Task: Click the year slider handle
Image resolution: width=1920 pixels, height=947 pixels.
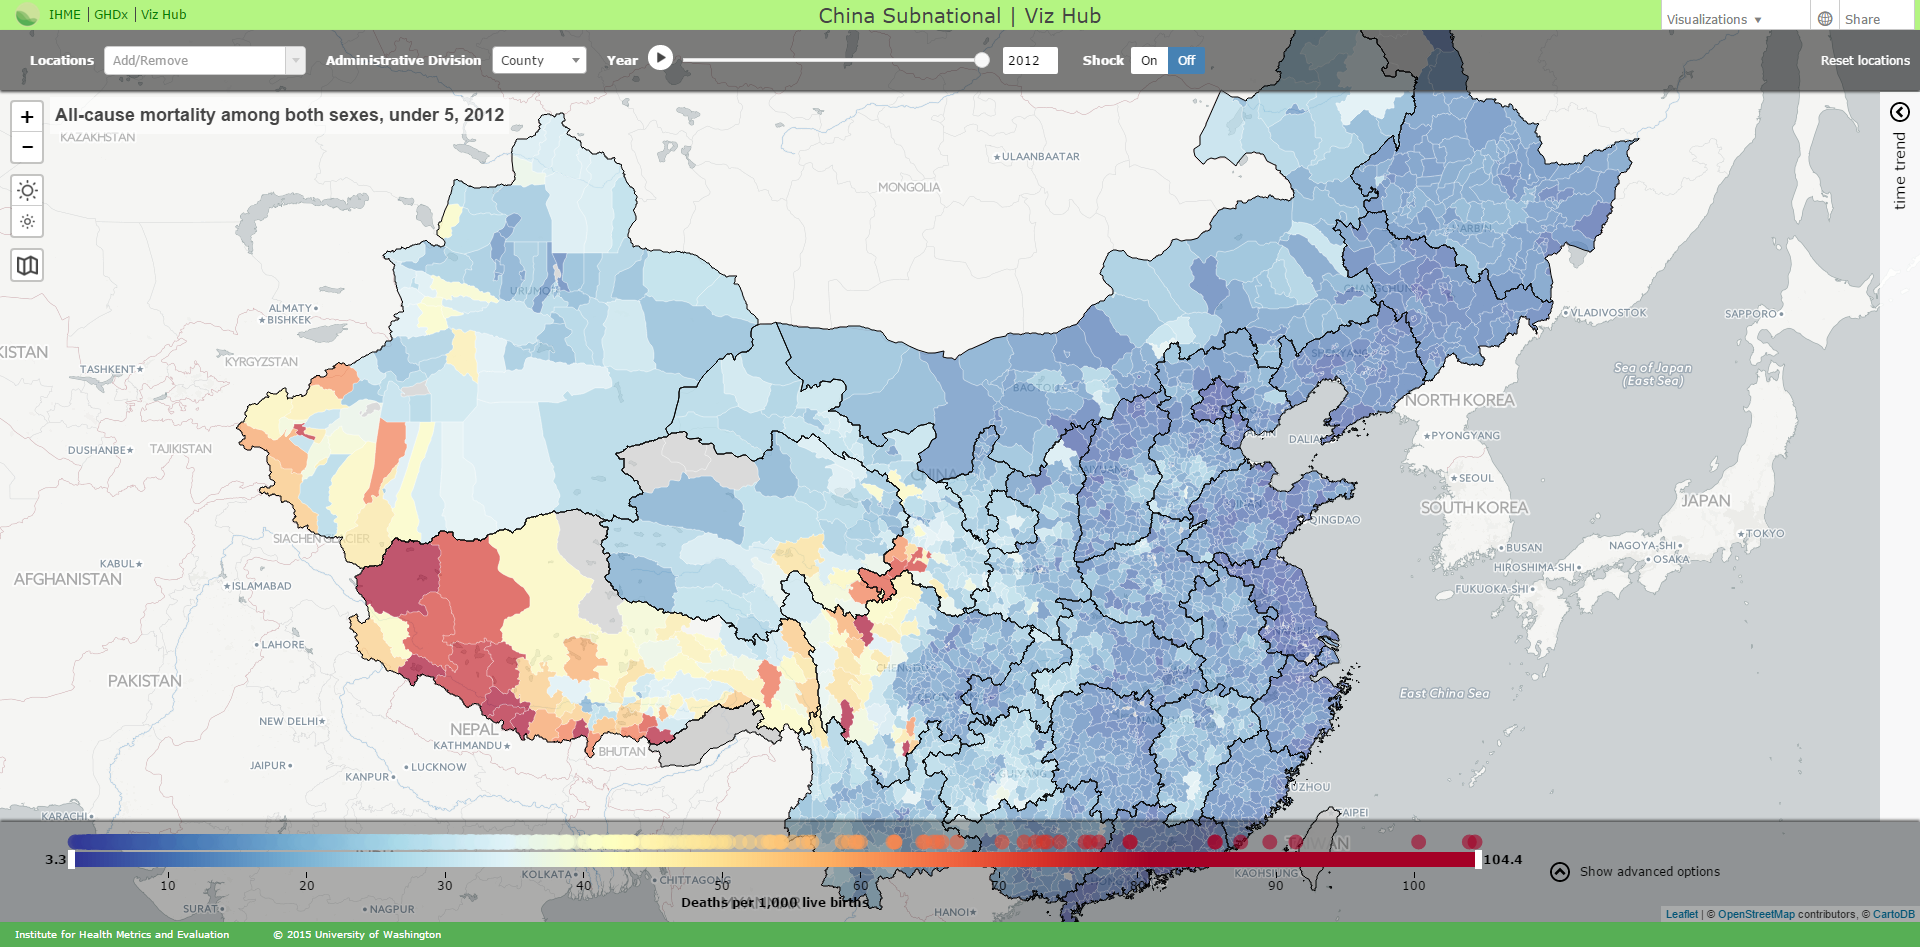Action: 982,60
